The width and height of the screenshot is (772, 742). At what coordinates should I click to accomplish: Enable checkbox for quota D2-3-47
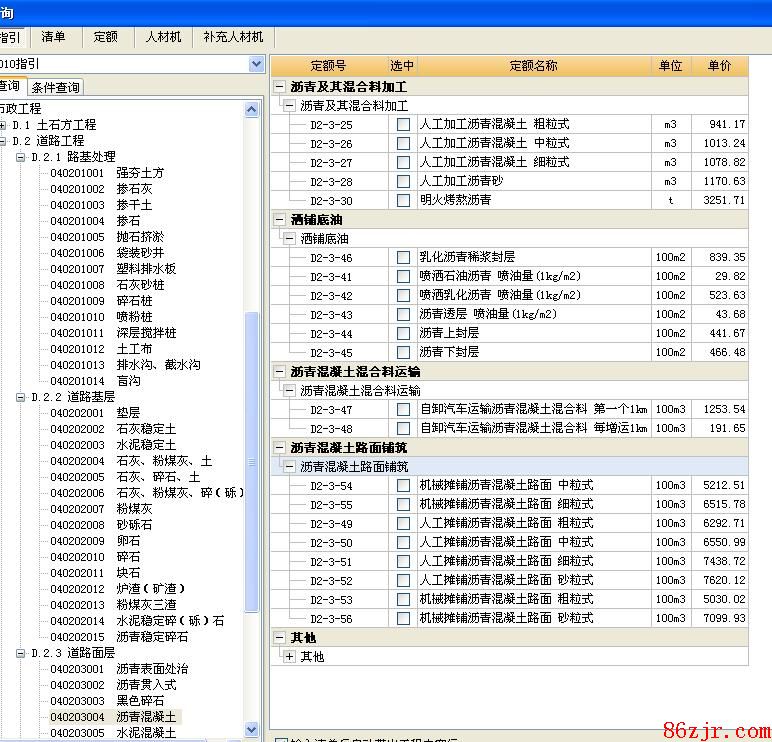tap(403, 410)
